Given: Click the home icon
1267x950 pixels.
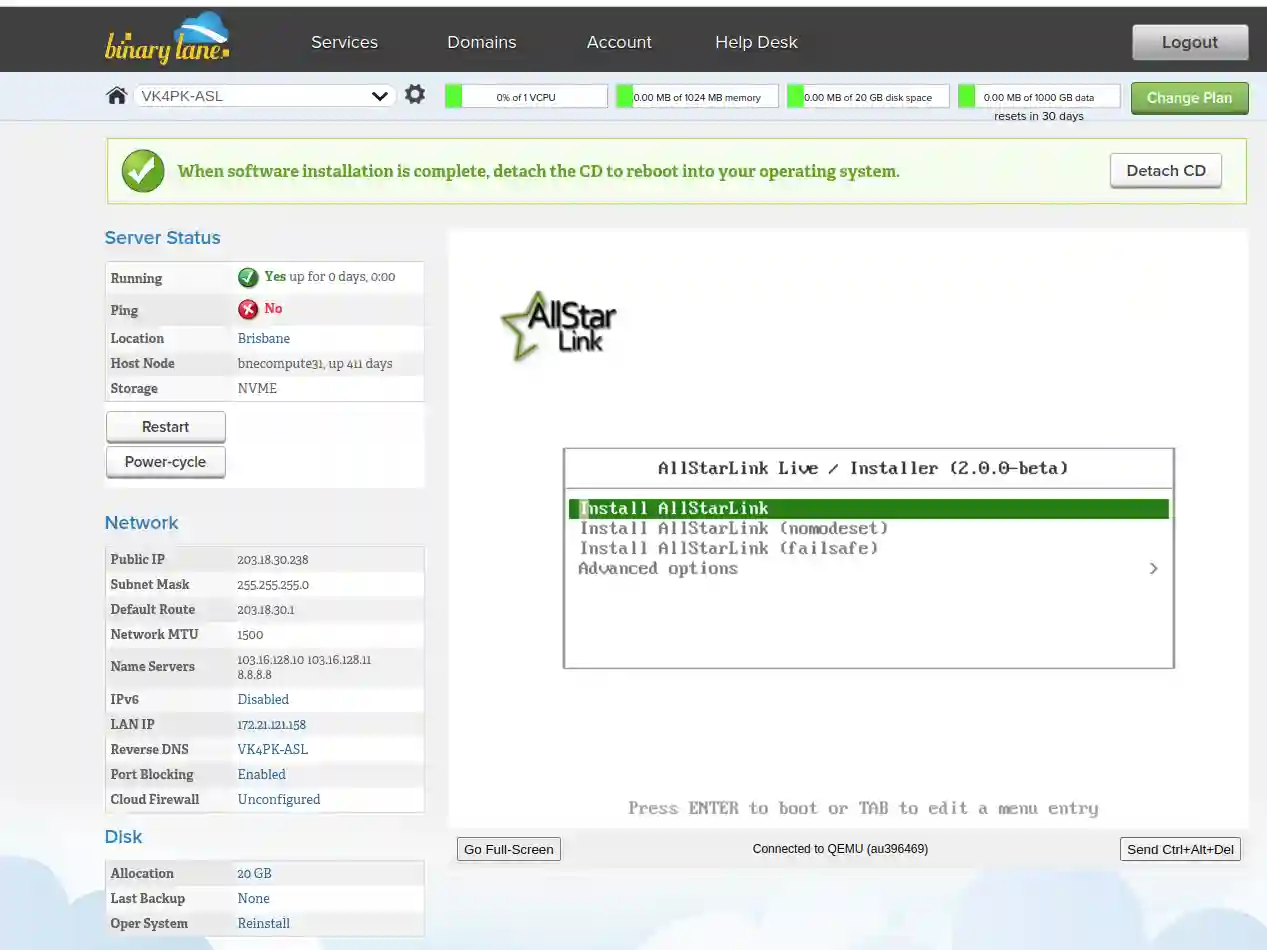Looking at the screenshot, I should [x=117, y=96].
